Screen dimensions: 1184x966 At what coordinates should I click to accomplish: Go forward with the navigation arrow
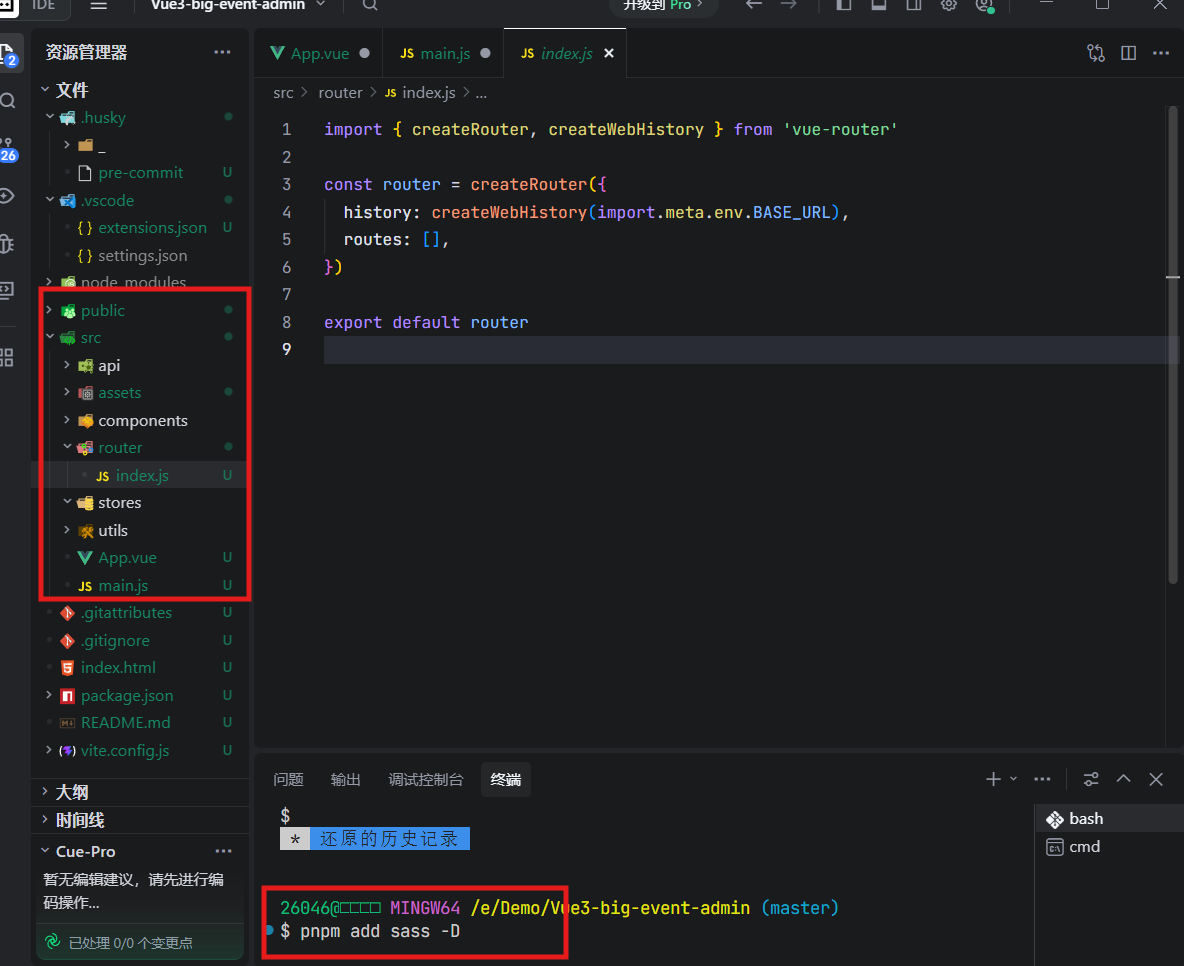[789, 5]
